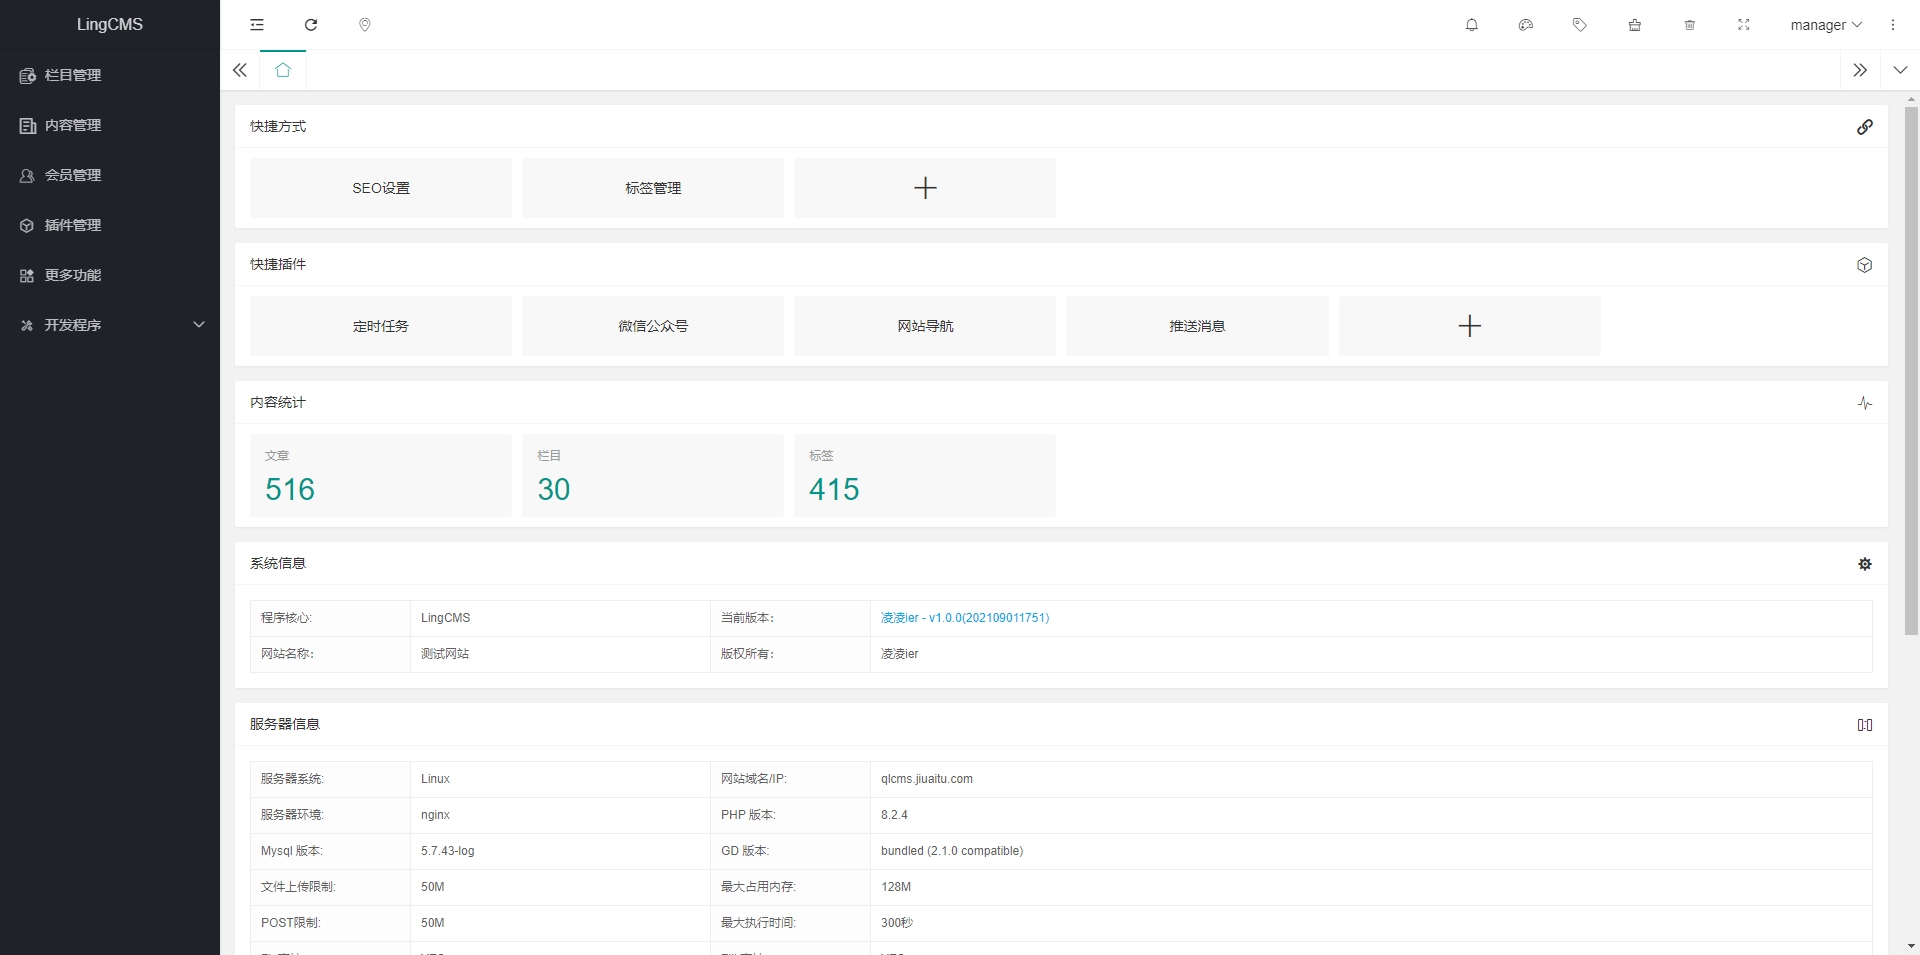Click the gear icon in 系统信息 panel

click(1865, 564)
